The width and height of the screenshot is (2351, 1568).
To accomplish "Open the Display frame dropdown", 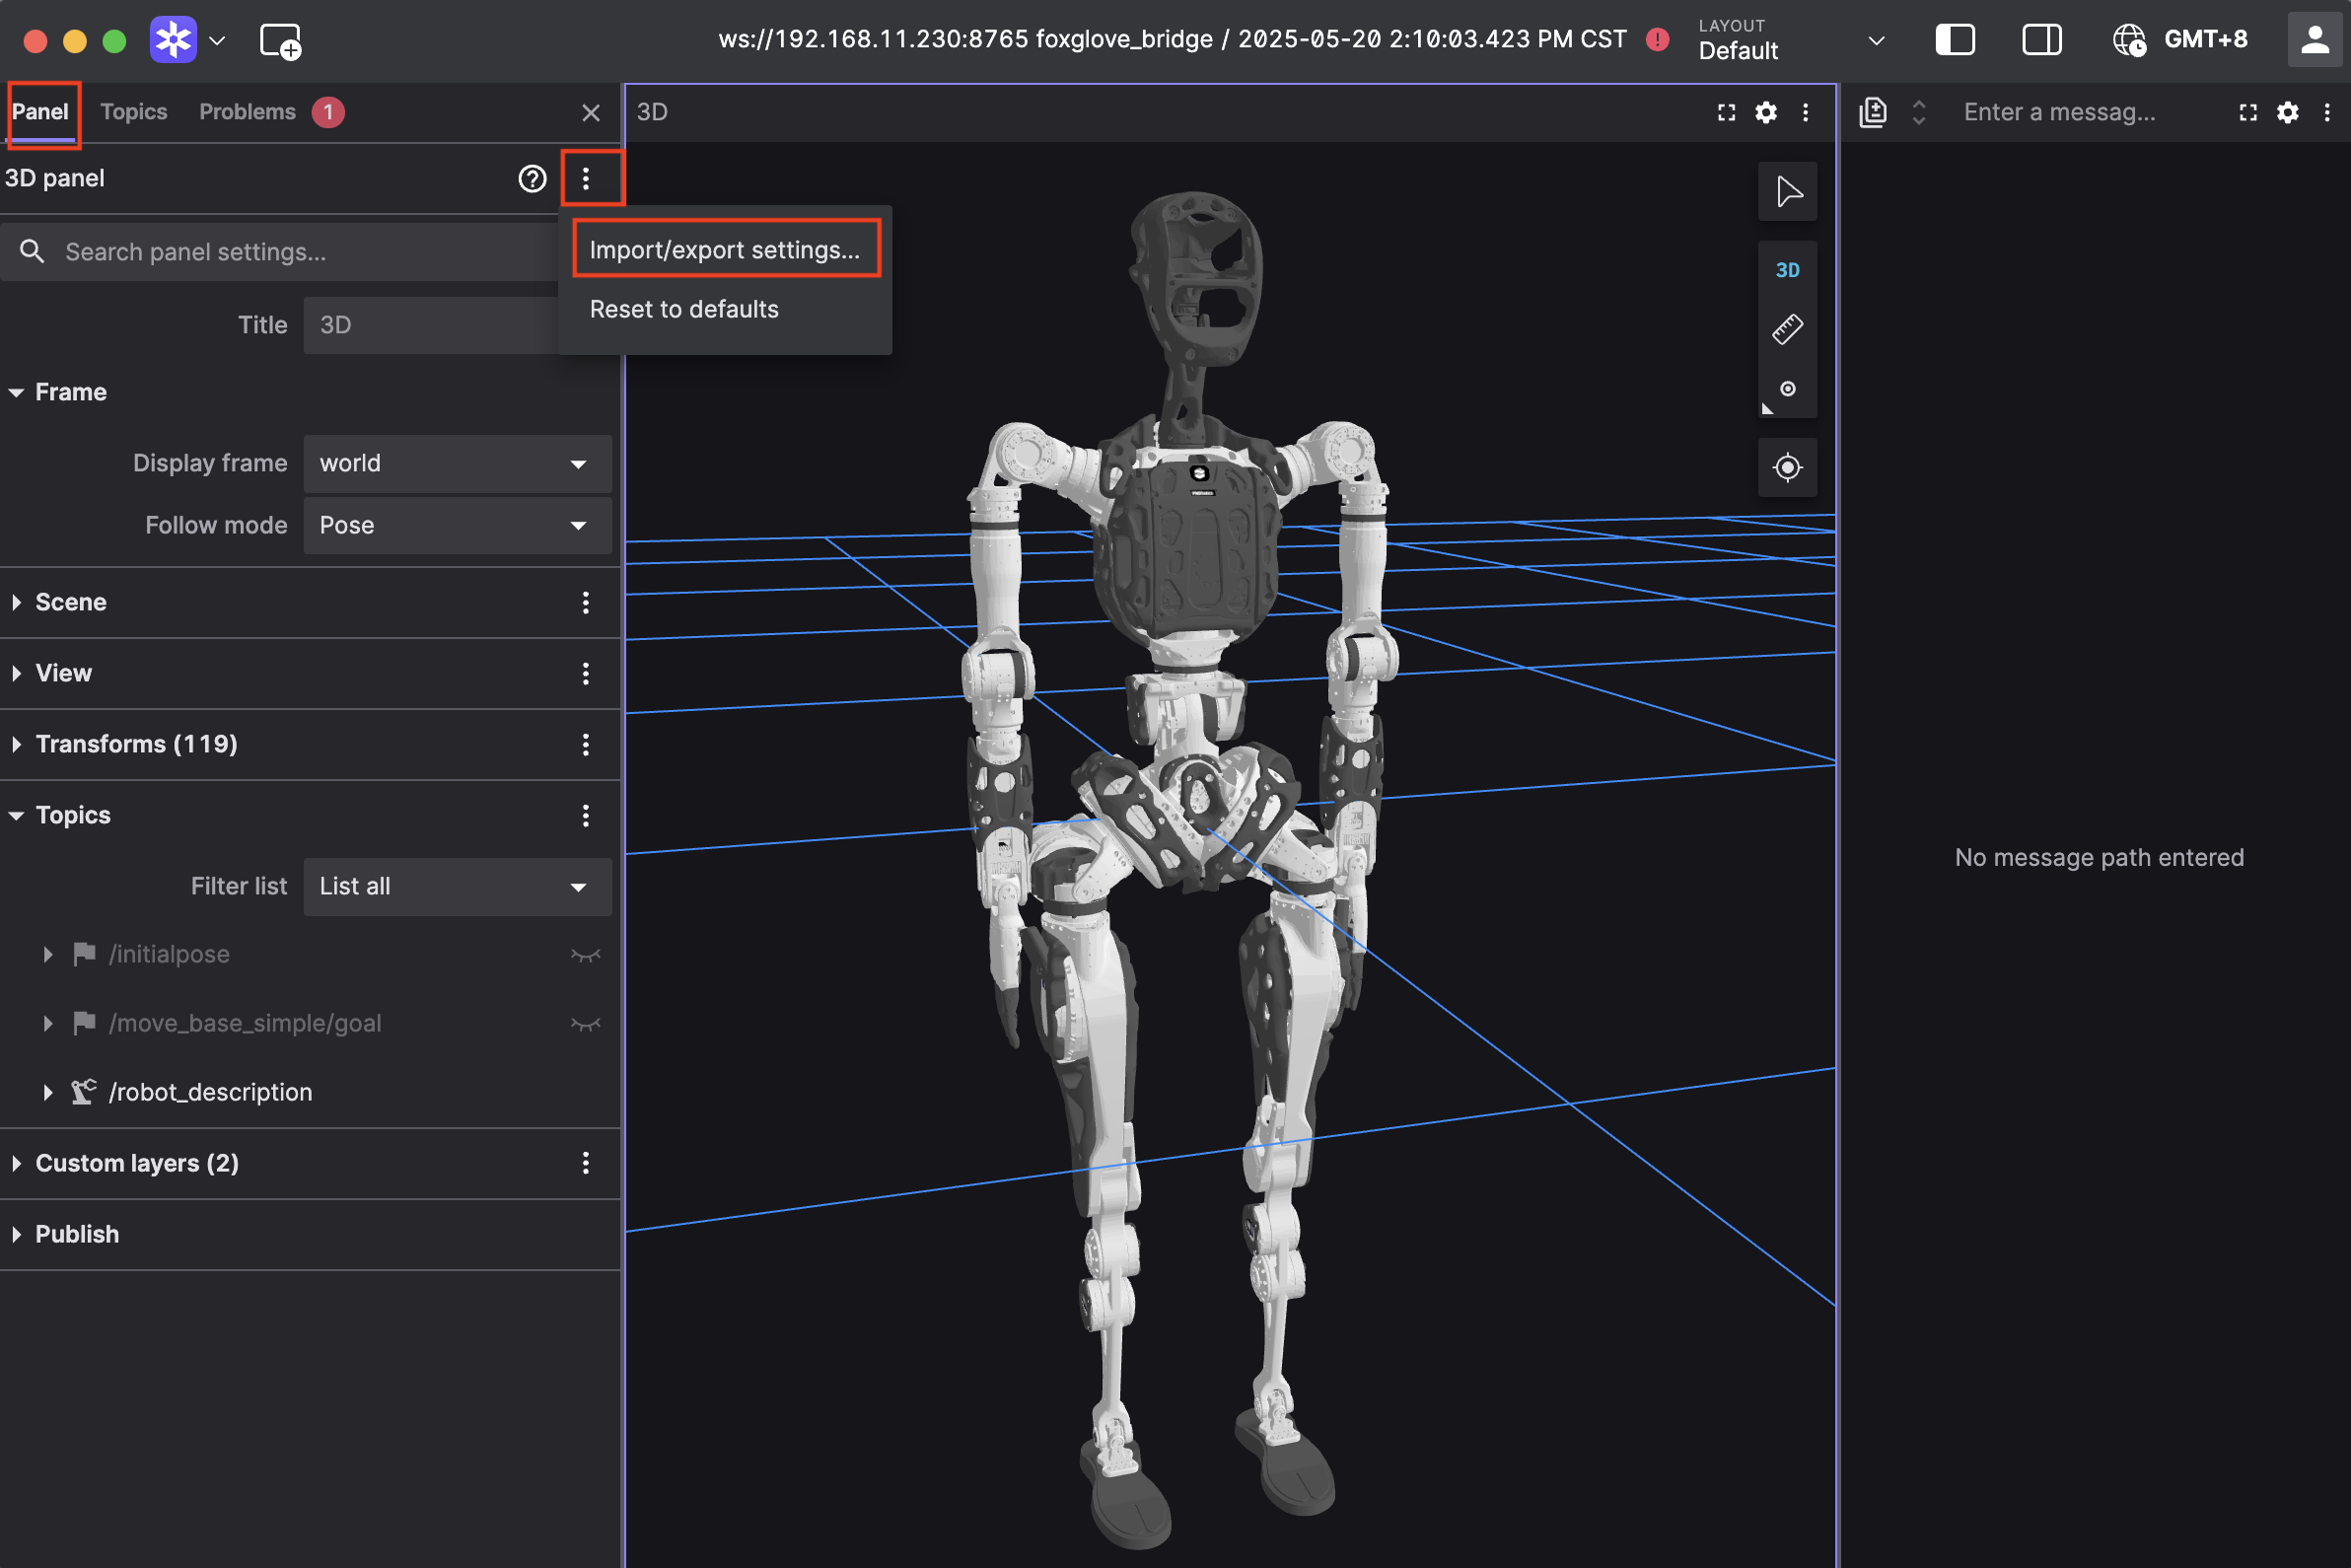I will pos(457,464).
